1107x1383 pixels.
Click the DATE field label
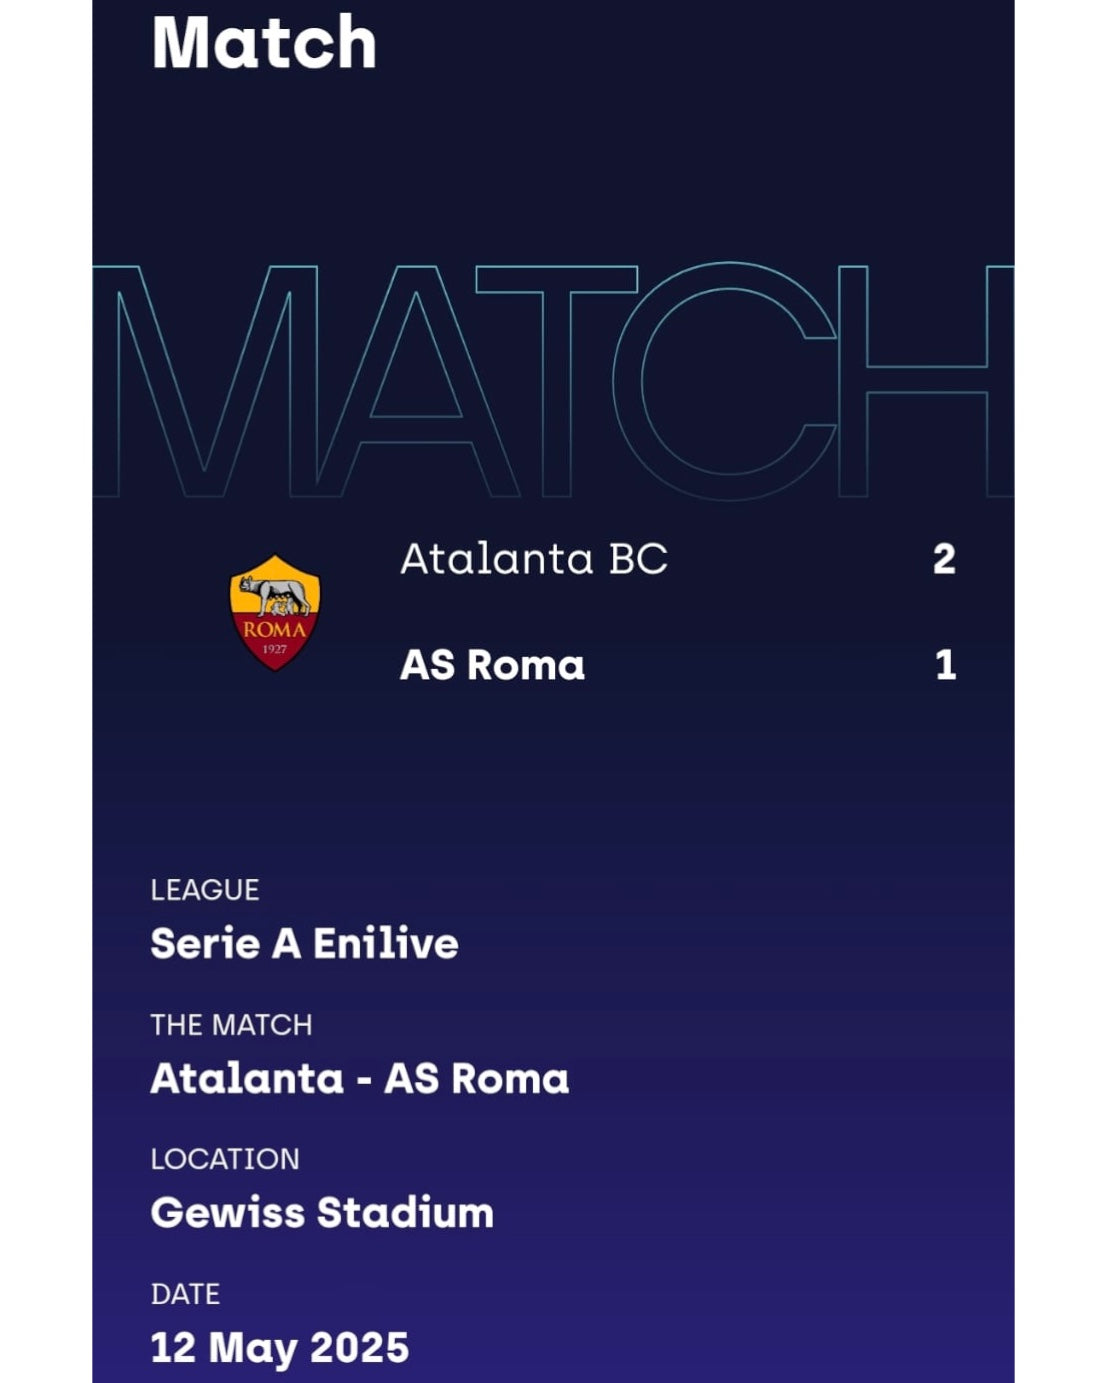(185, 1294)
